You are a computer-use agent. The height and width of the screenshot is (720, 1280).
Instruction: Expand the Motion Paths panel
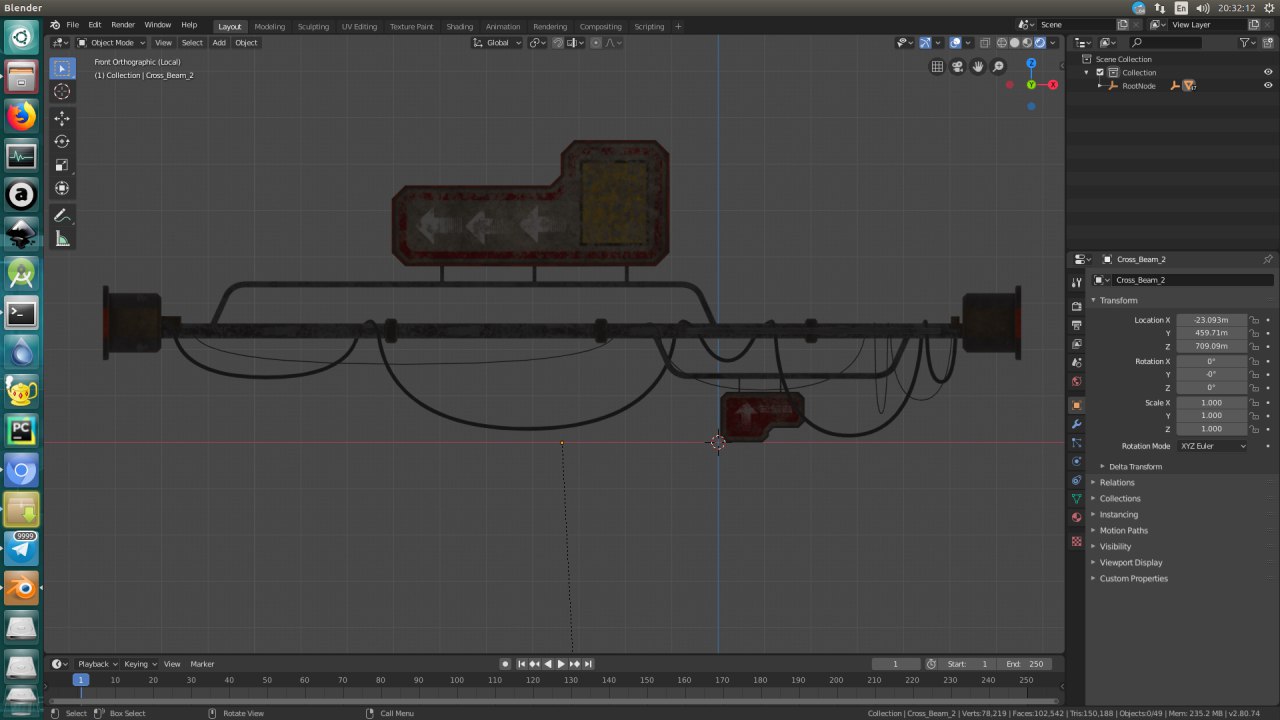tap(1122, 530)
